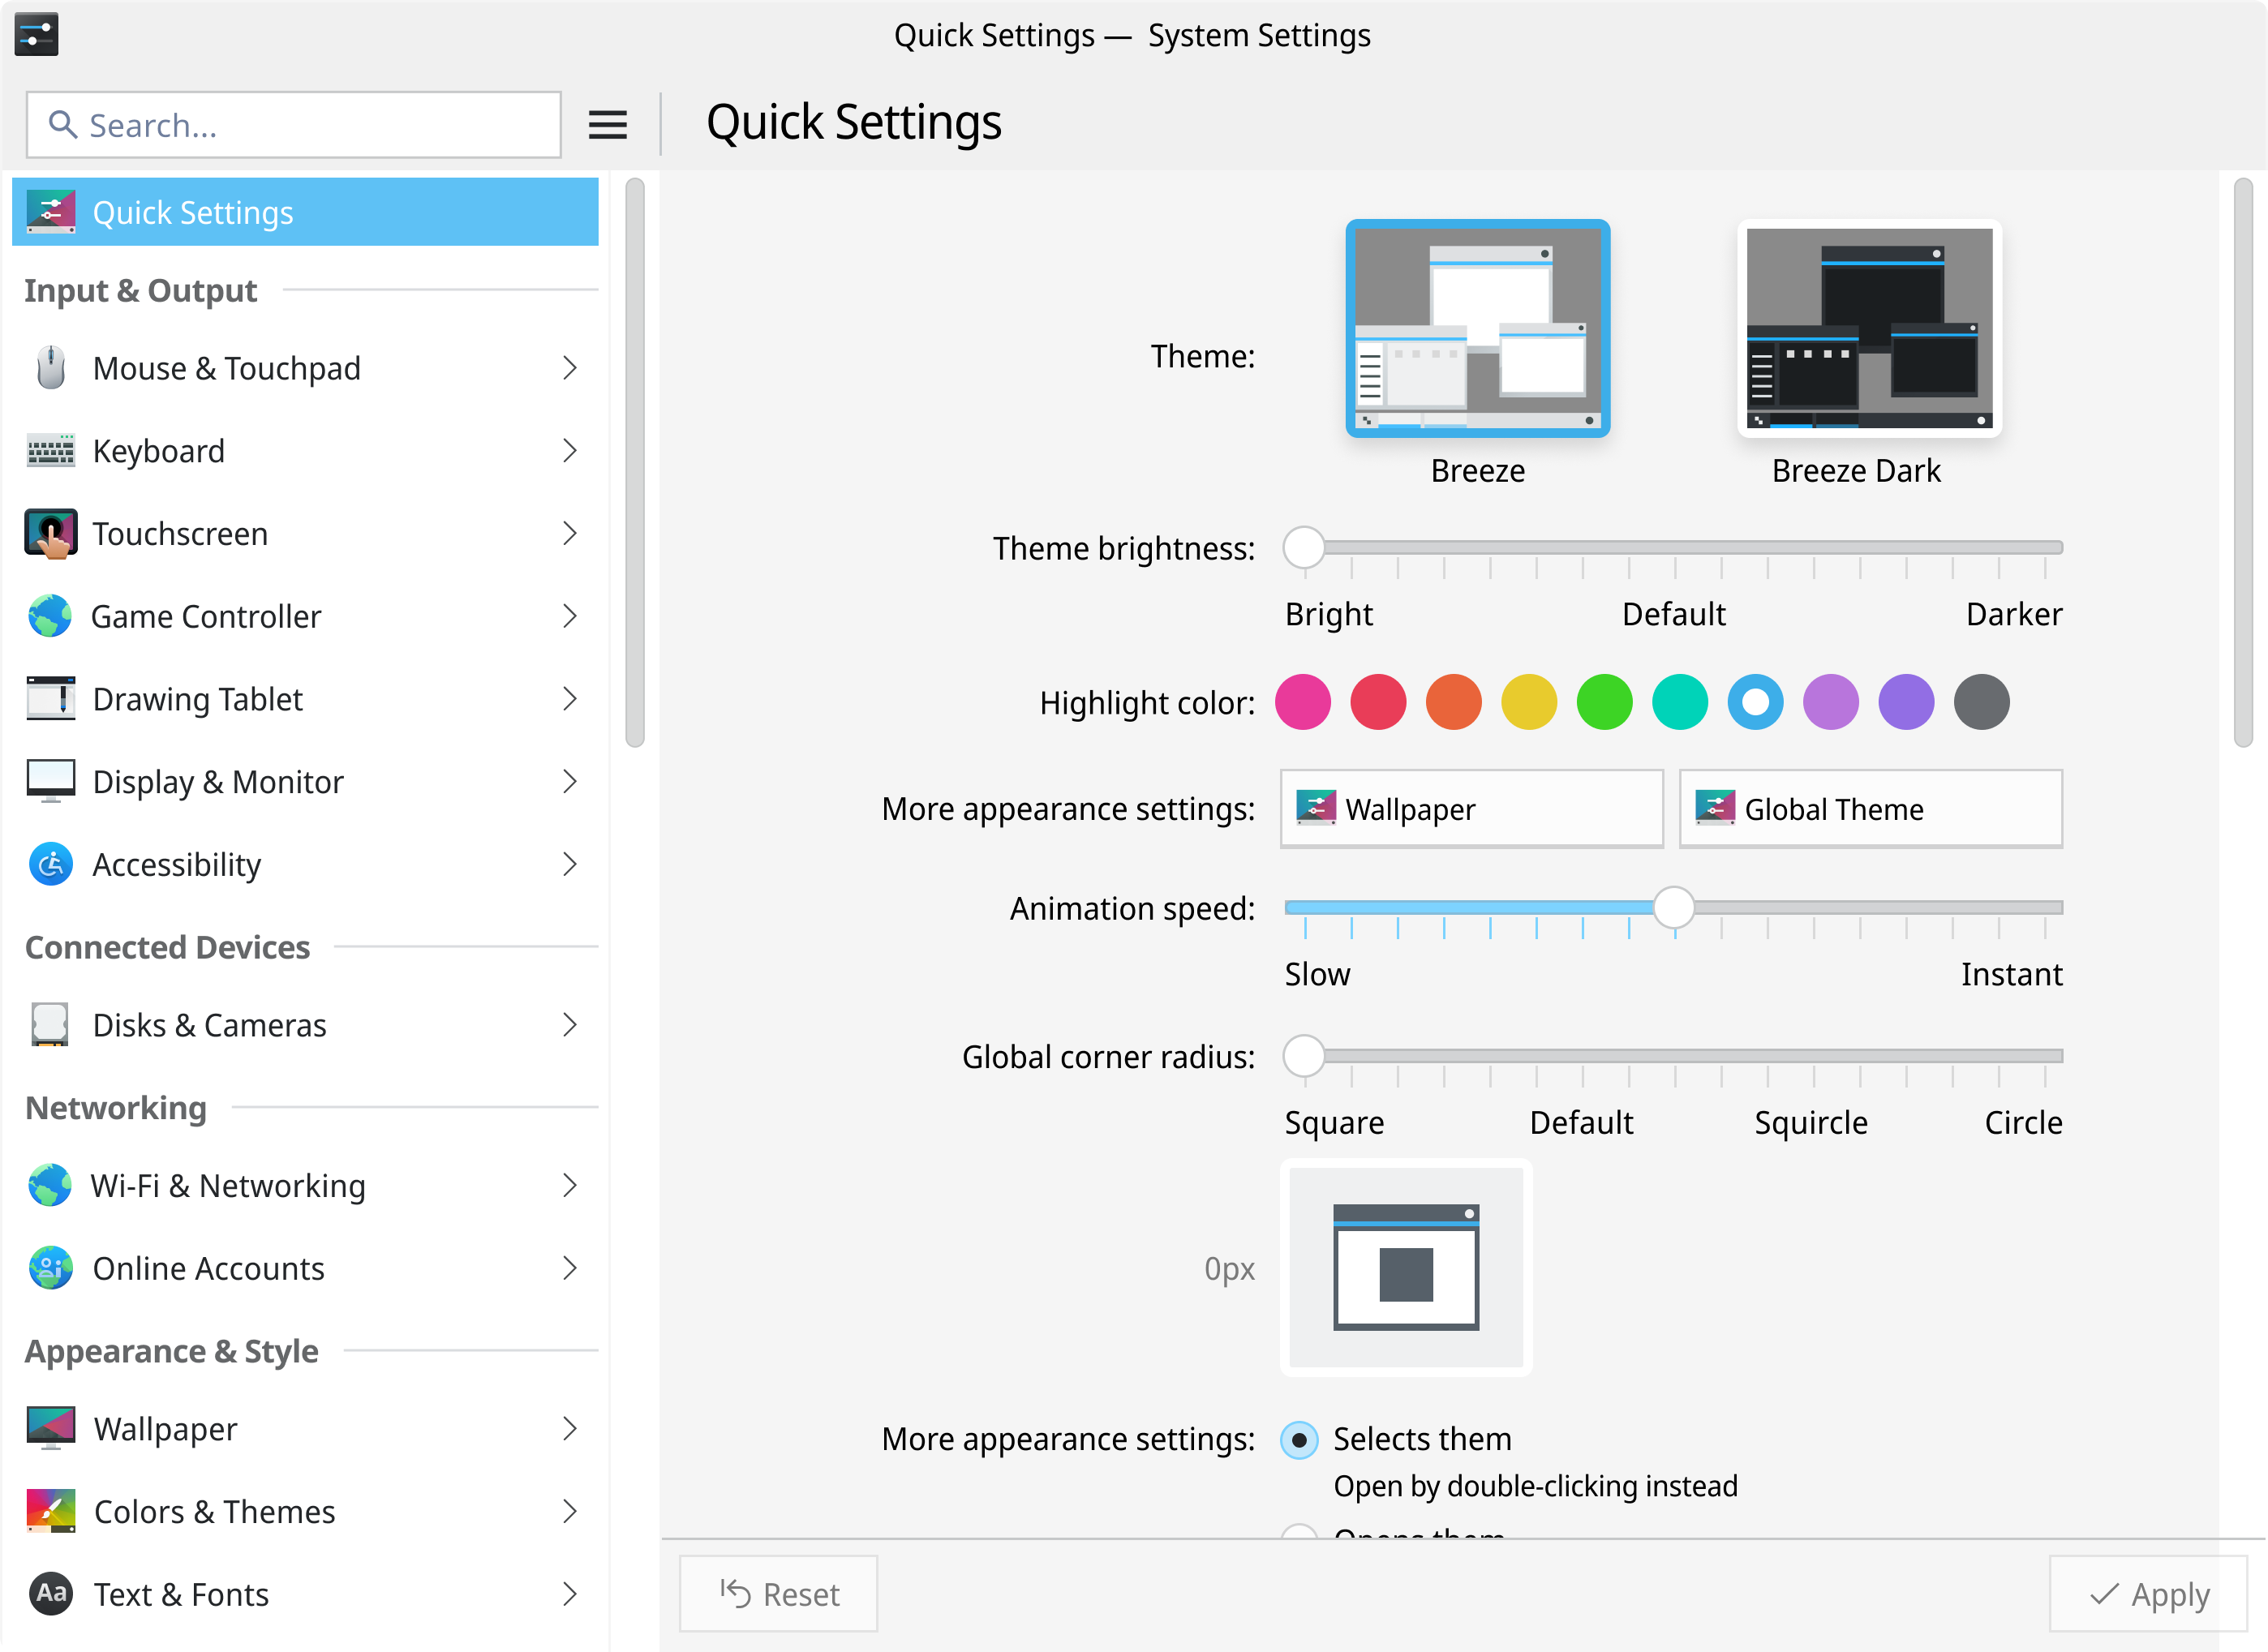Expand the Wi-Fi & Networking arrow
The height and width of the screenshot is (1652, 2268).
pyautogui.click(x=569, y=1186)
